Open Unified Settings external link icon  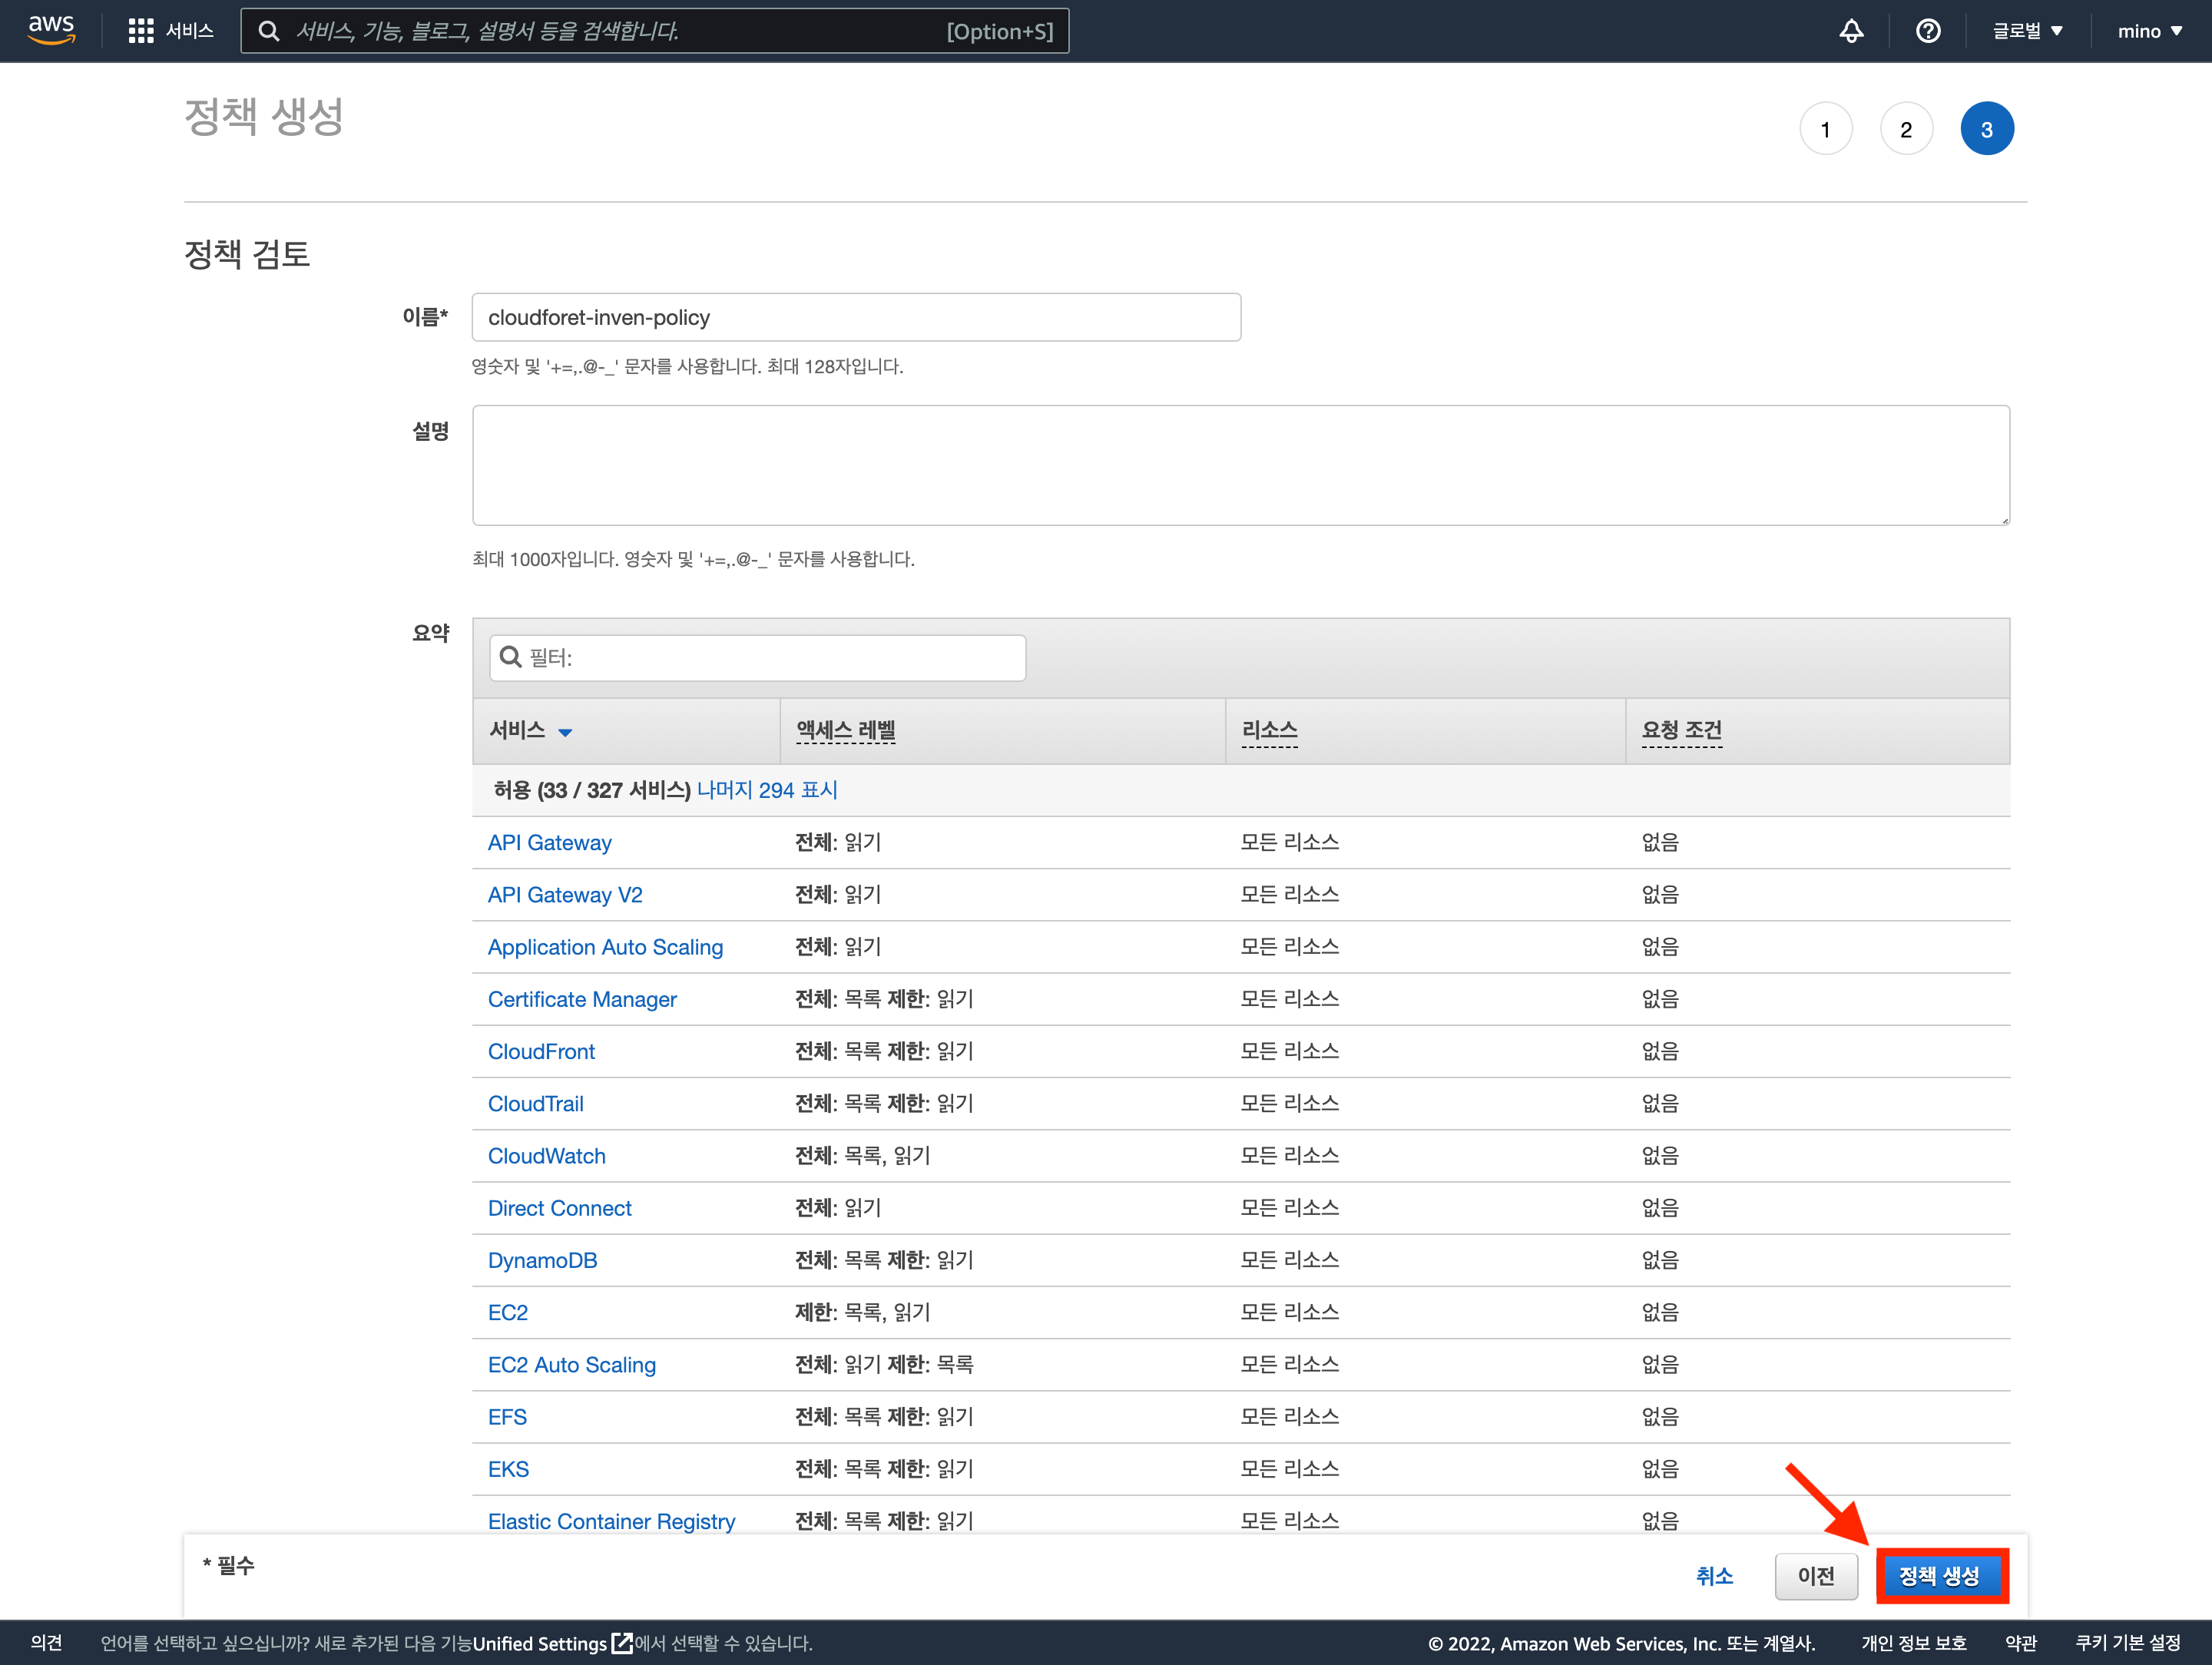pos(622,1643)
